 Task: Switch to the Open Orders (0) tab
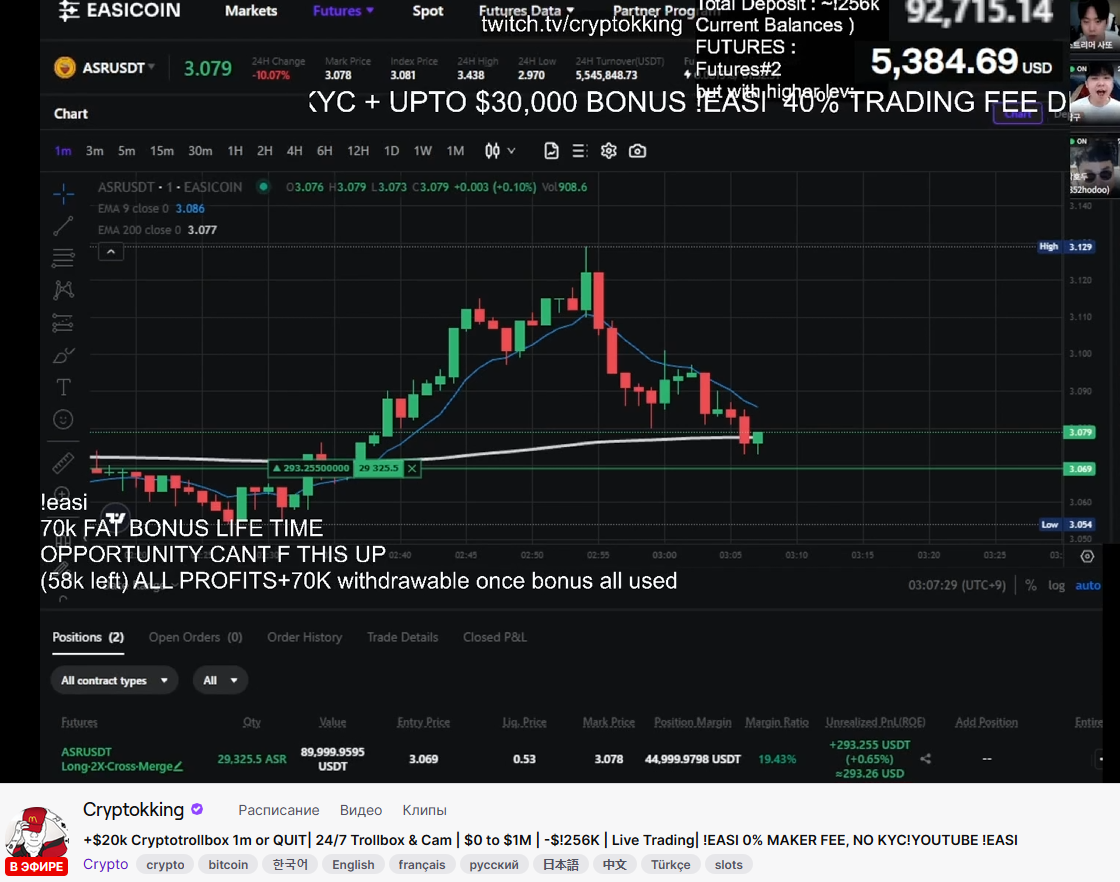coord(195,637)
